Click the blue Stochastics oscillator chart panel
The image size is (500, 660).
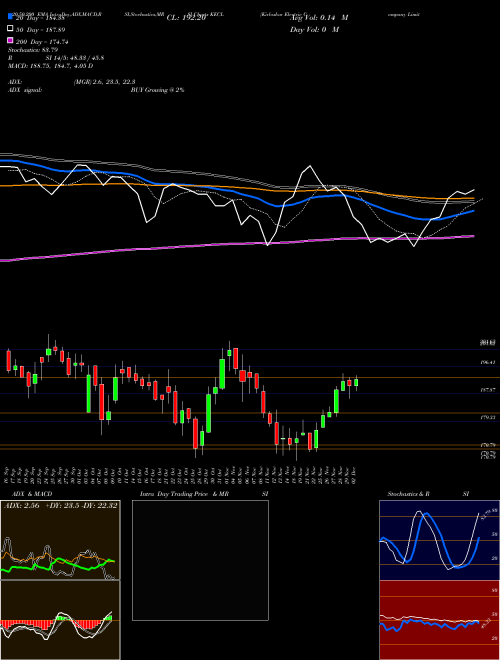click(x=439, y=540)
